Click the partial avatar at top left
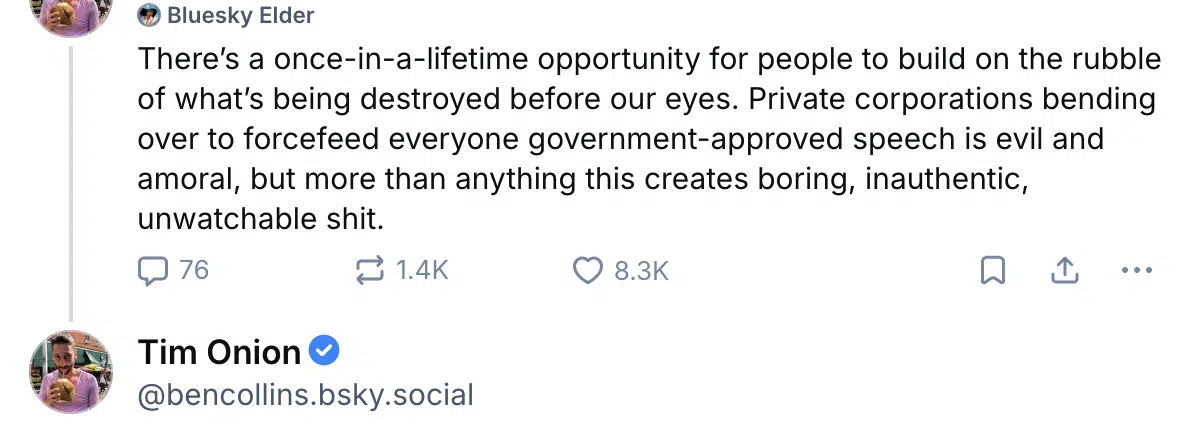 (70, 10)
